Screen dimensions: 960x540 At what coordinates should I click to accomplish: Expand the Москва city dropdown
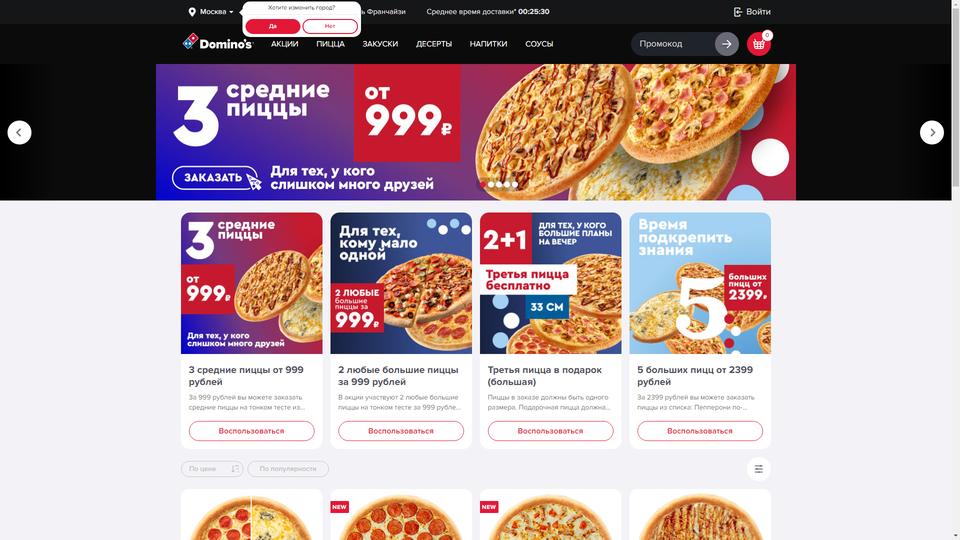[x=216, y=12]
